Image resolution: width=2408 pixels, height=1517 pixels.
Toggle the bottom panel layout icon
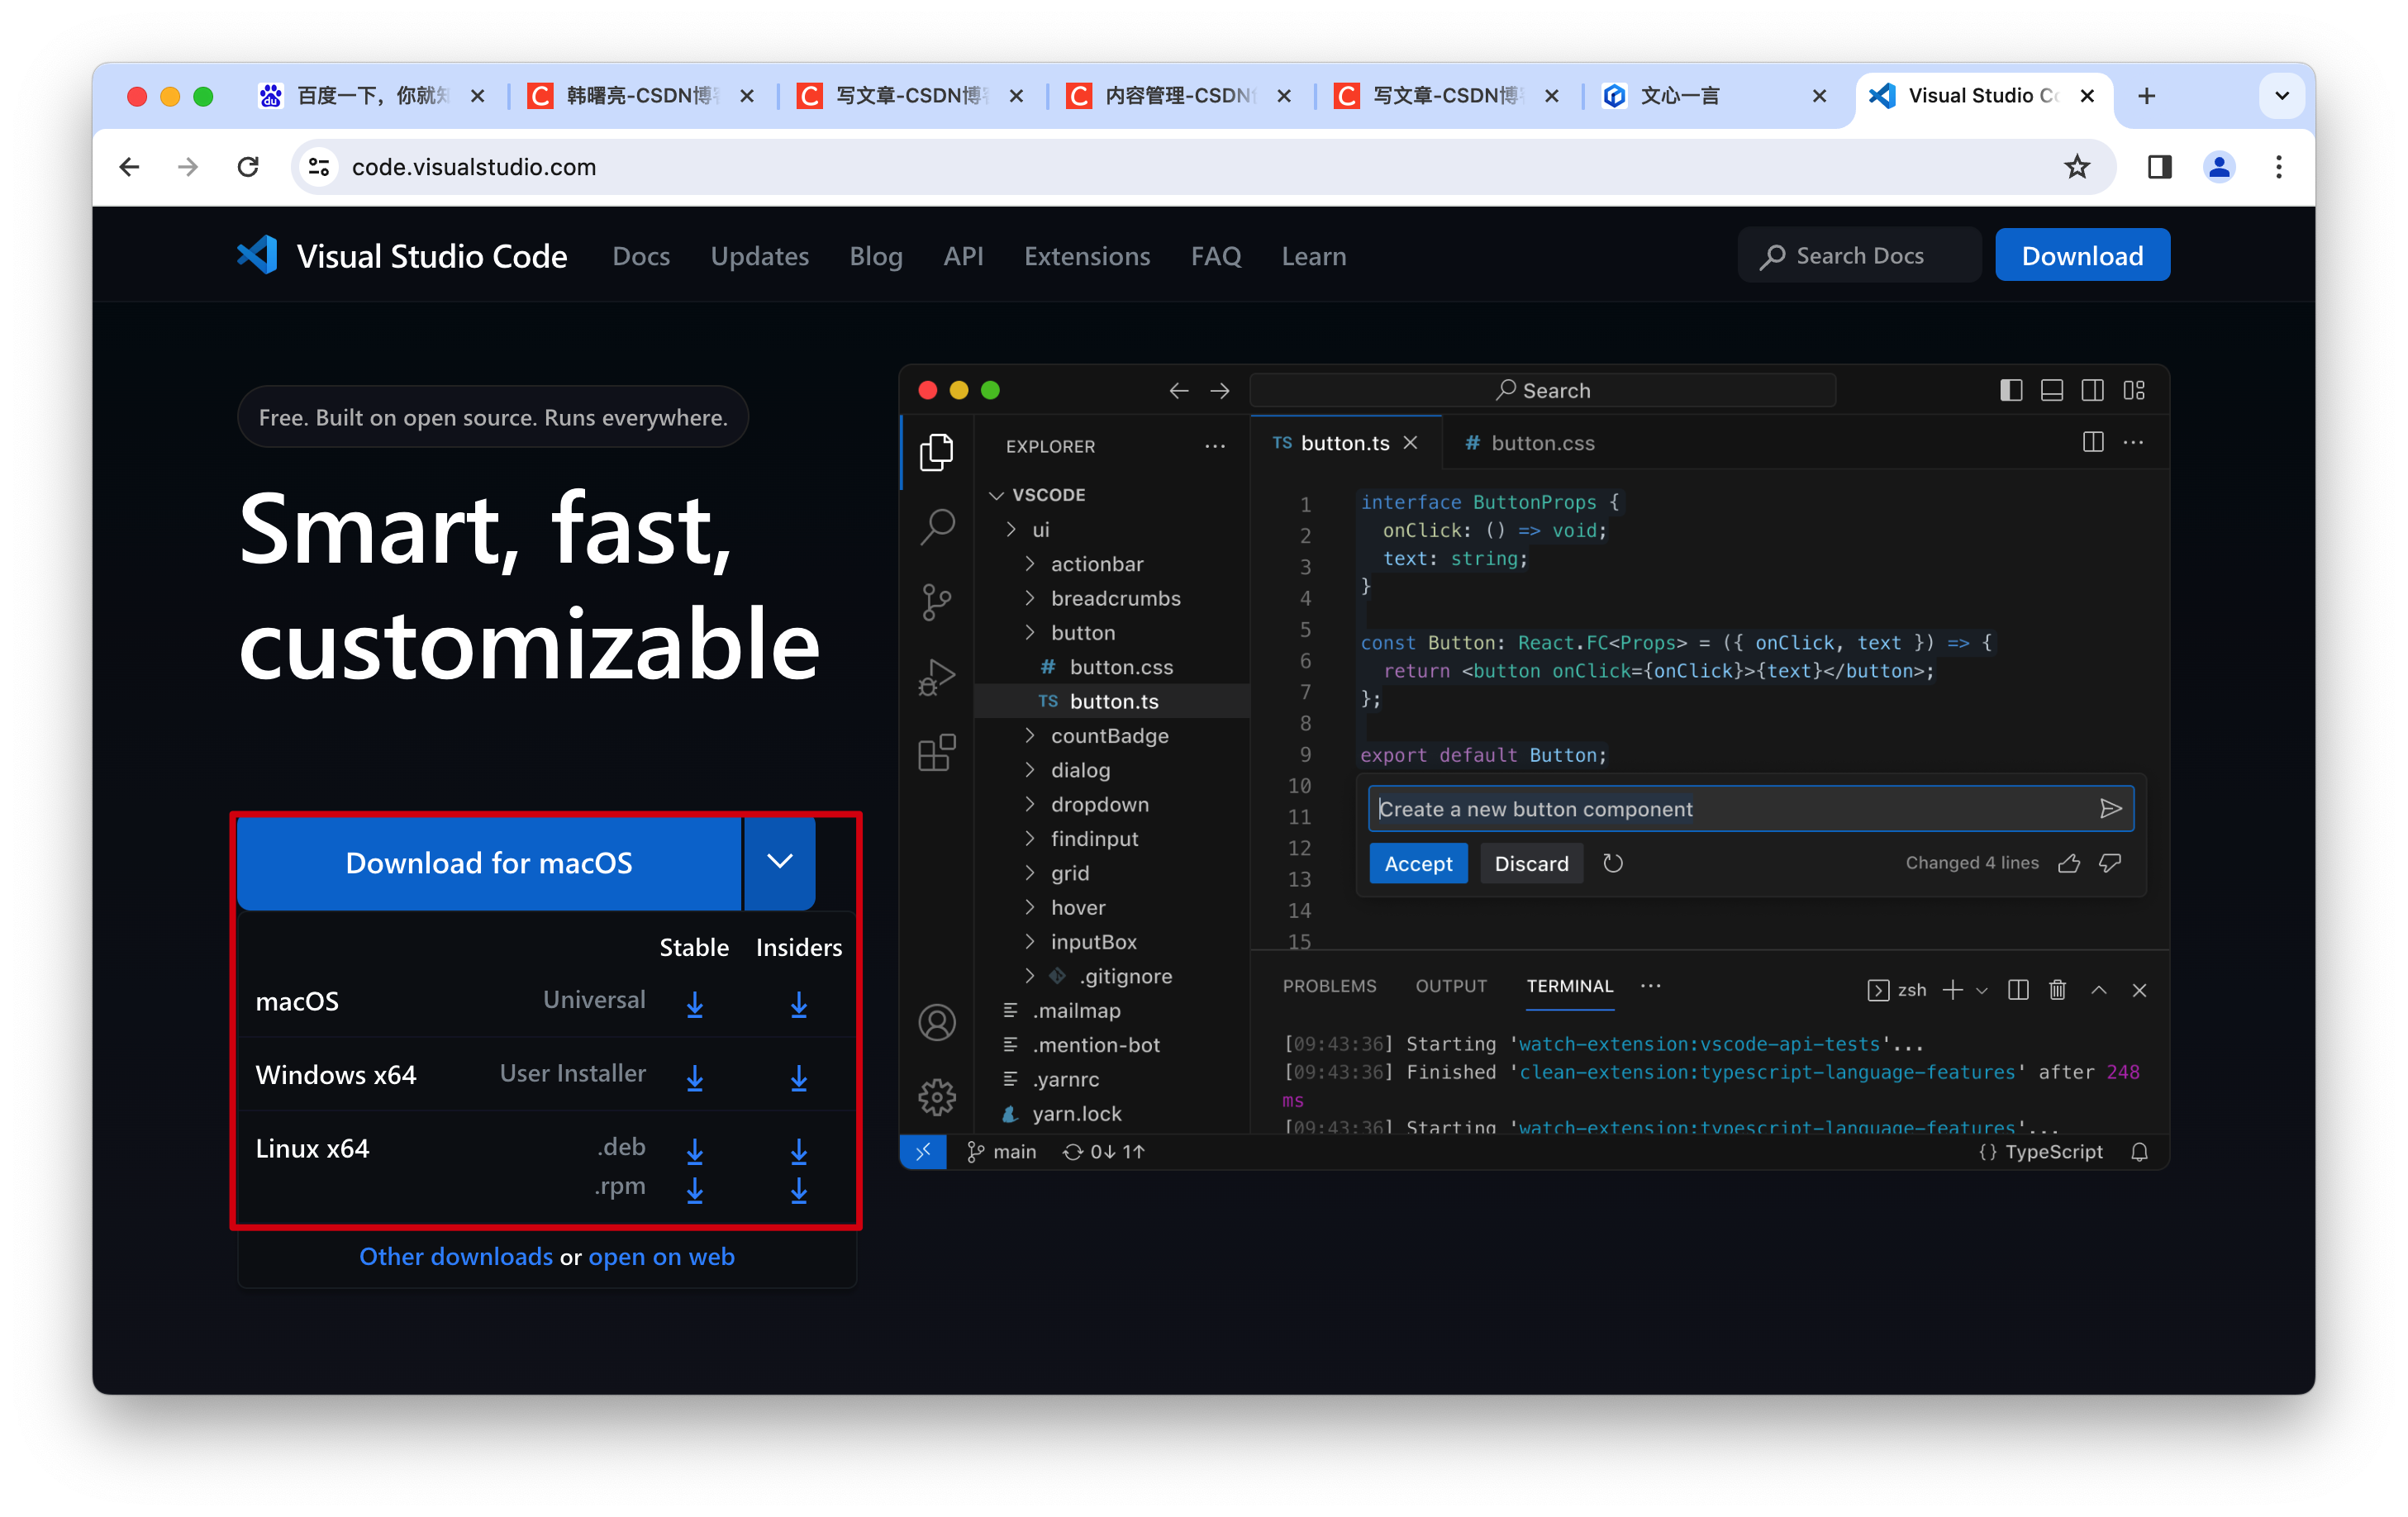pos(2051,390)
